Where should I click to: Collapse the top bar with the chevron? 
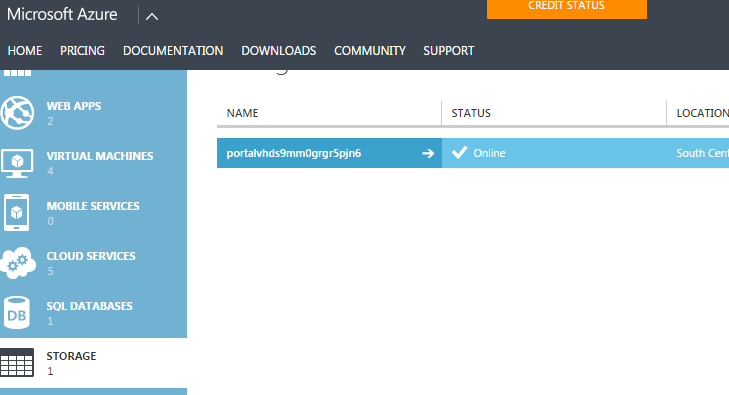pos(152,17)
